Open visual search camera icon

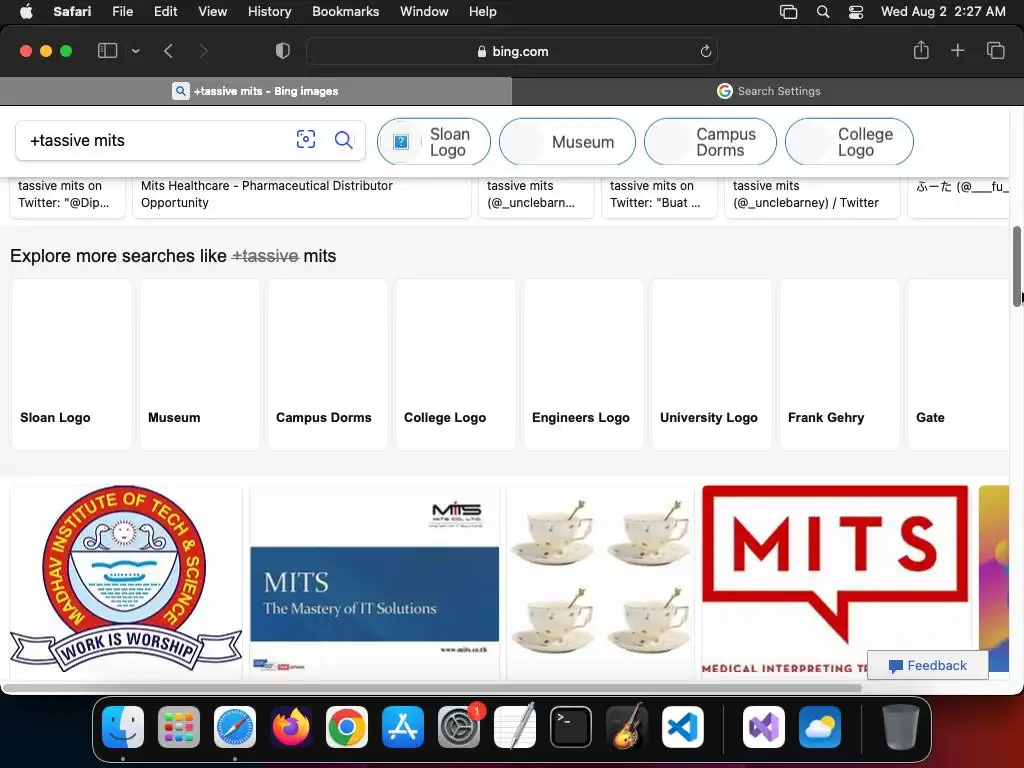point(306,139)
